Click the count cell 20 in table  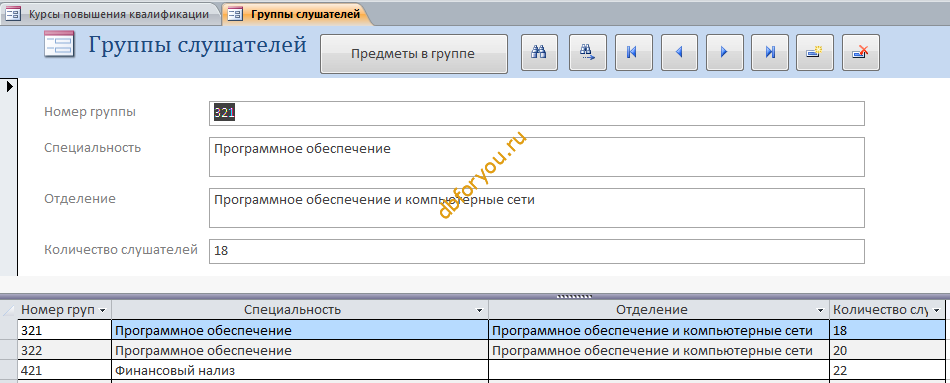pyautogui.click(x=888, y=350)
